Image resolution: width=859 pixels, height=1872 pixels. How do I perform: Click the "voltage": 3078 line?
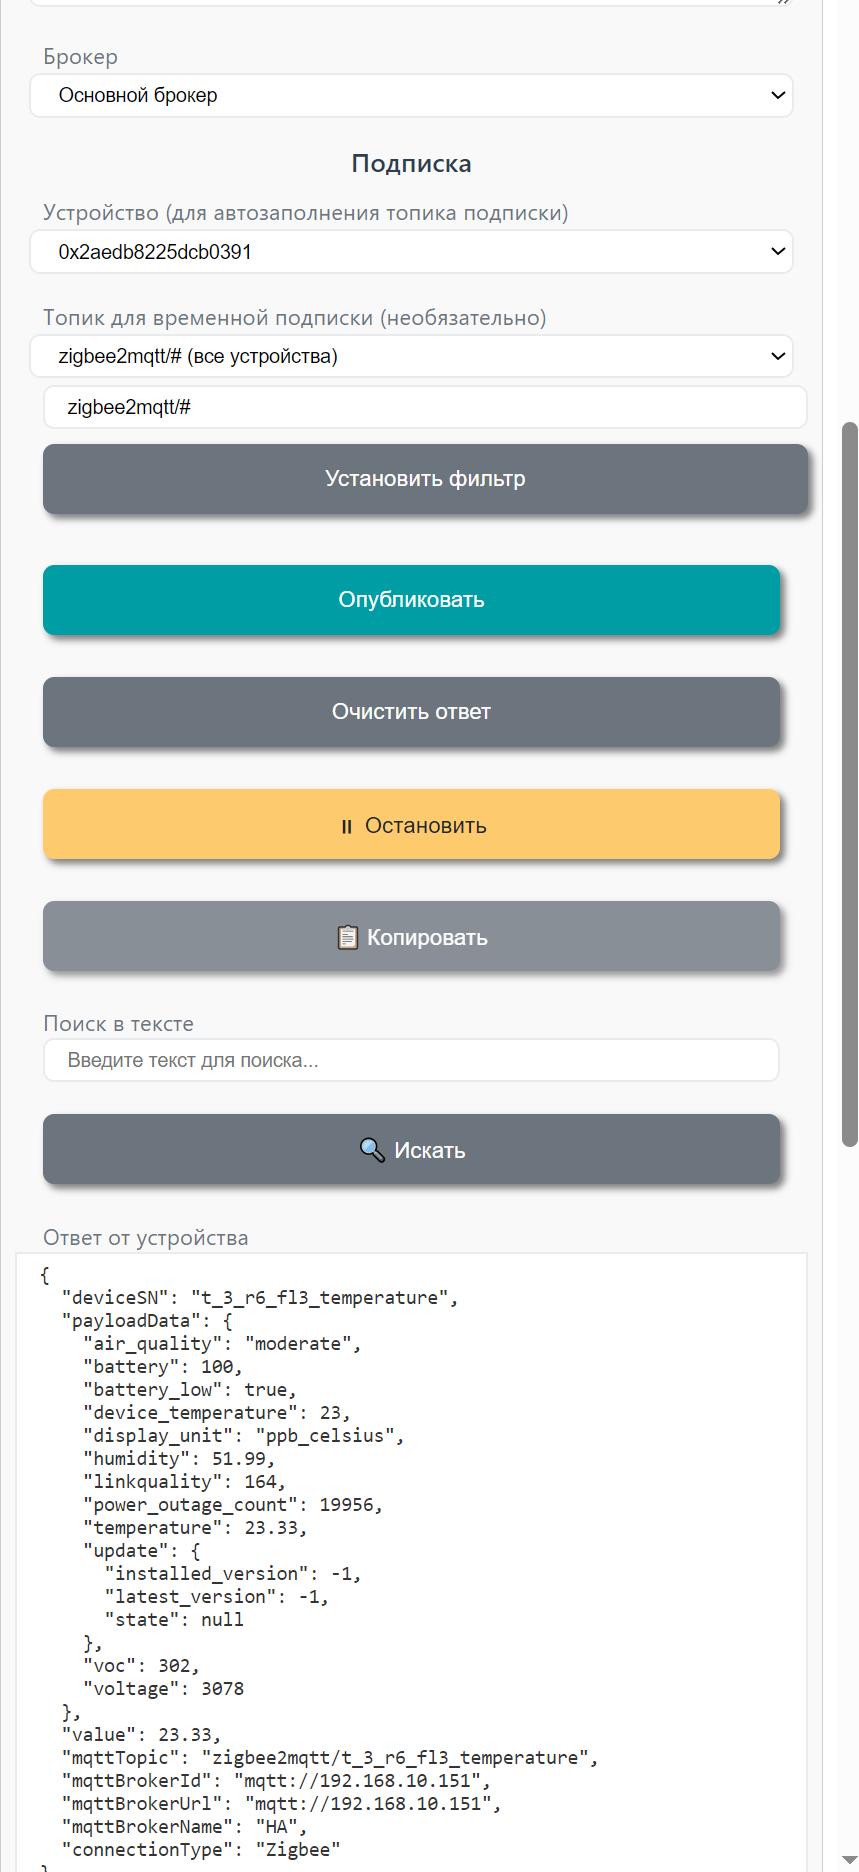pos(163,1689)
